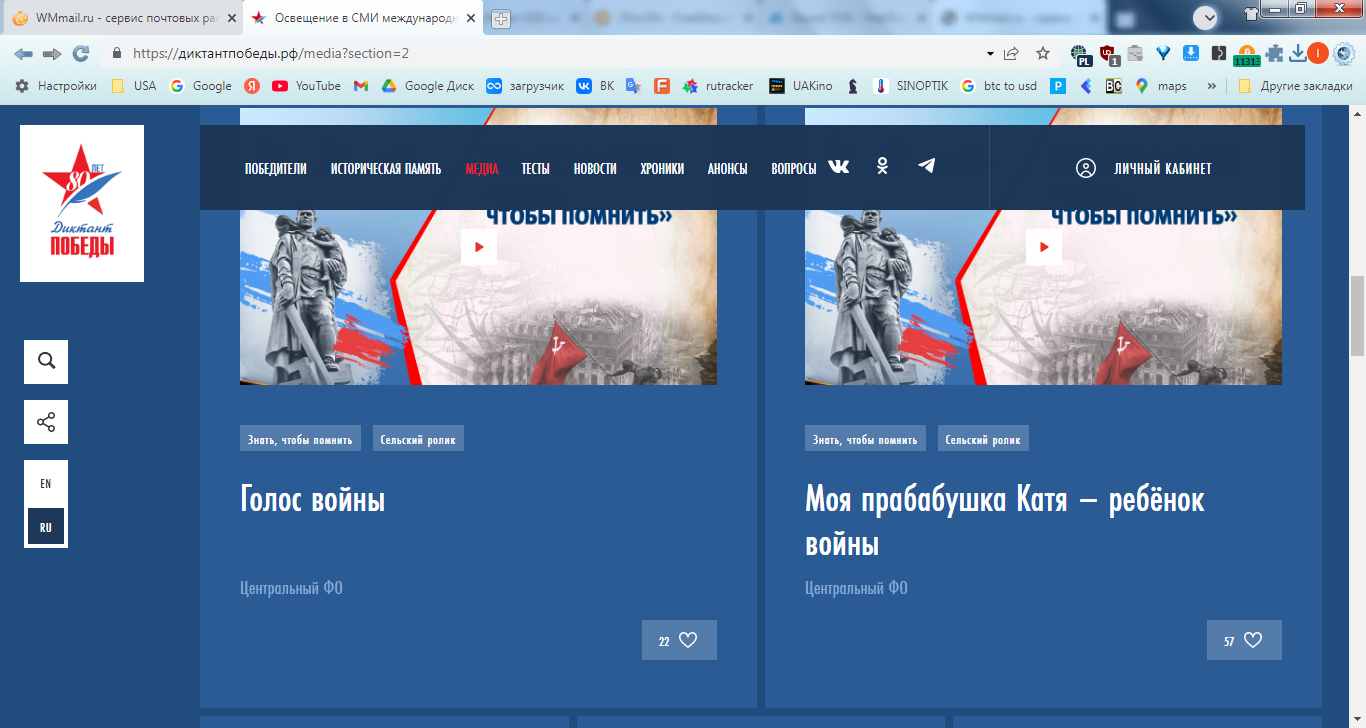Open the Моя прабабушка Катя — ребёнок войны title
The width and height of the screenshot is (1366, 728).
1005,522
